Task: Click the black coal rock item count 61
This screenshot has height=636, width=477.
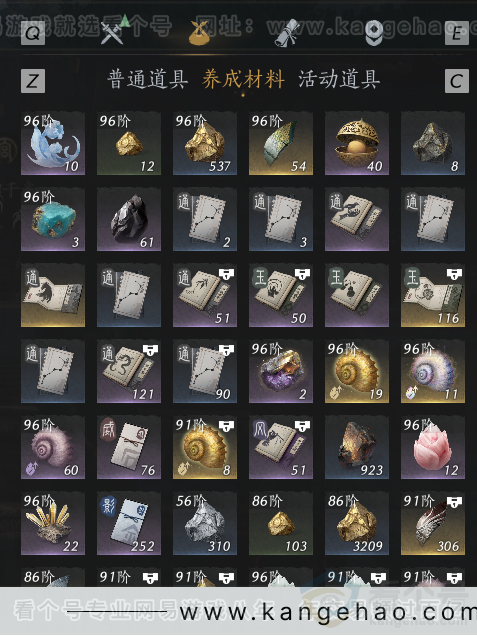Action: pos(129,219)
